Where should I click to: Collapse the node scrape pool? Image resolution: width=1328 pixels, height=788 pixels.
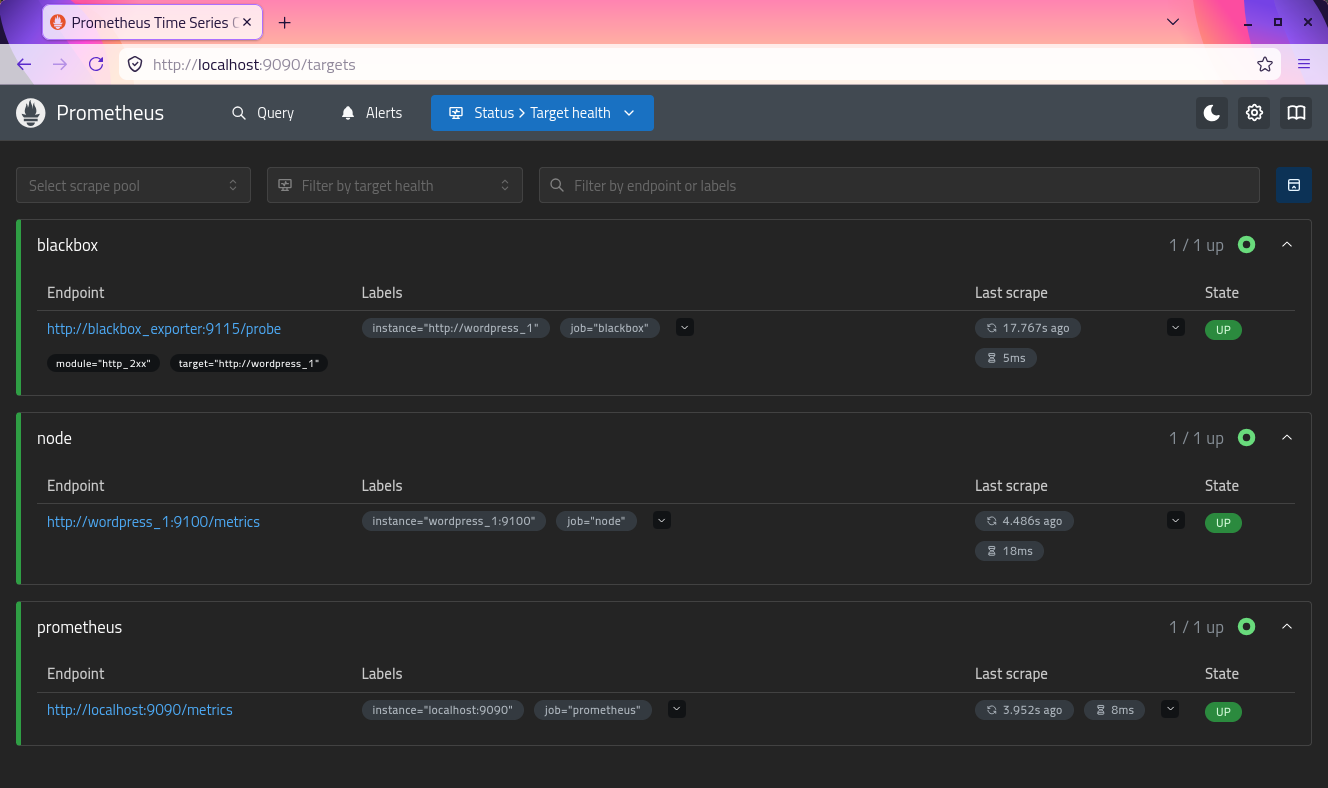[x=1287, y=438]
